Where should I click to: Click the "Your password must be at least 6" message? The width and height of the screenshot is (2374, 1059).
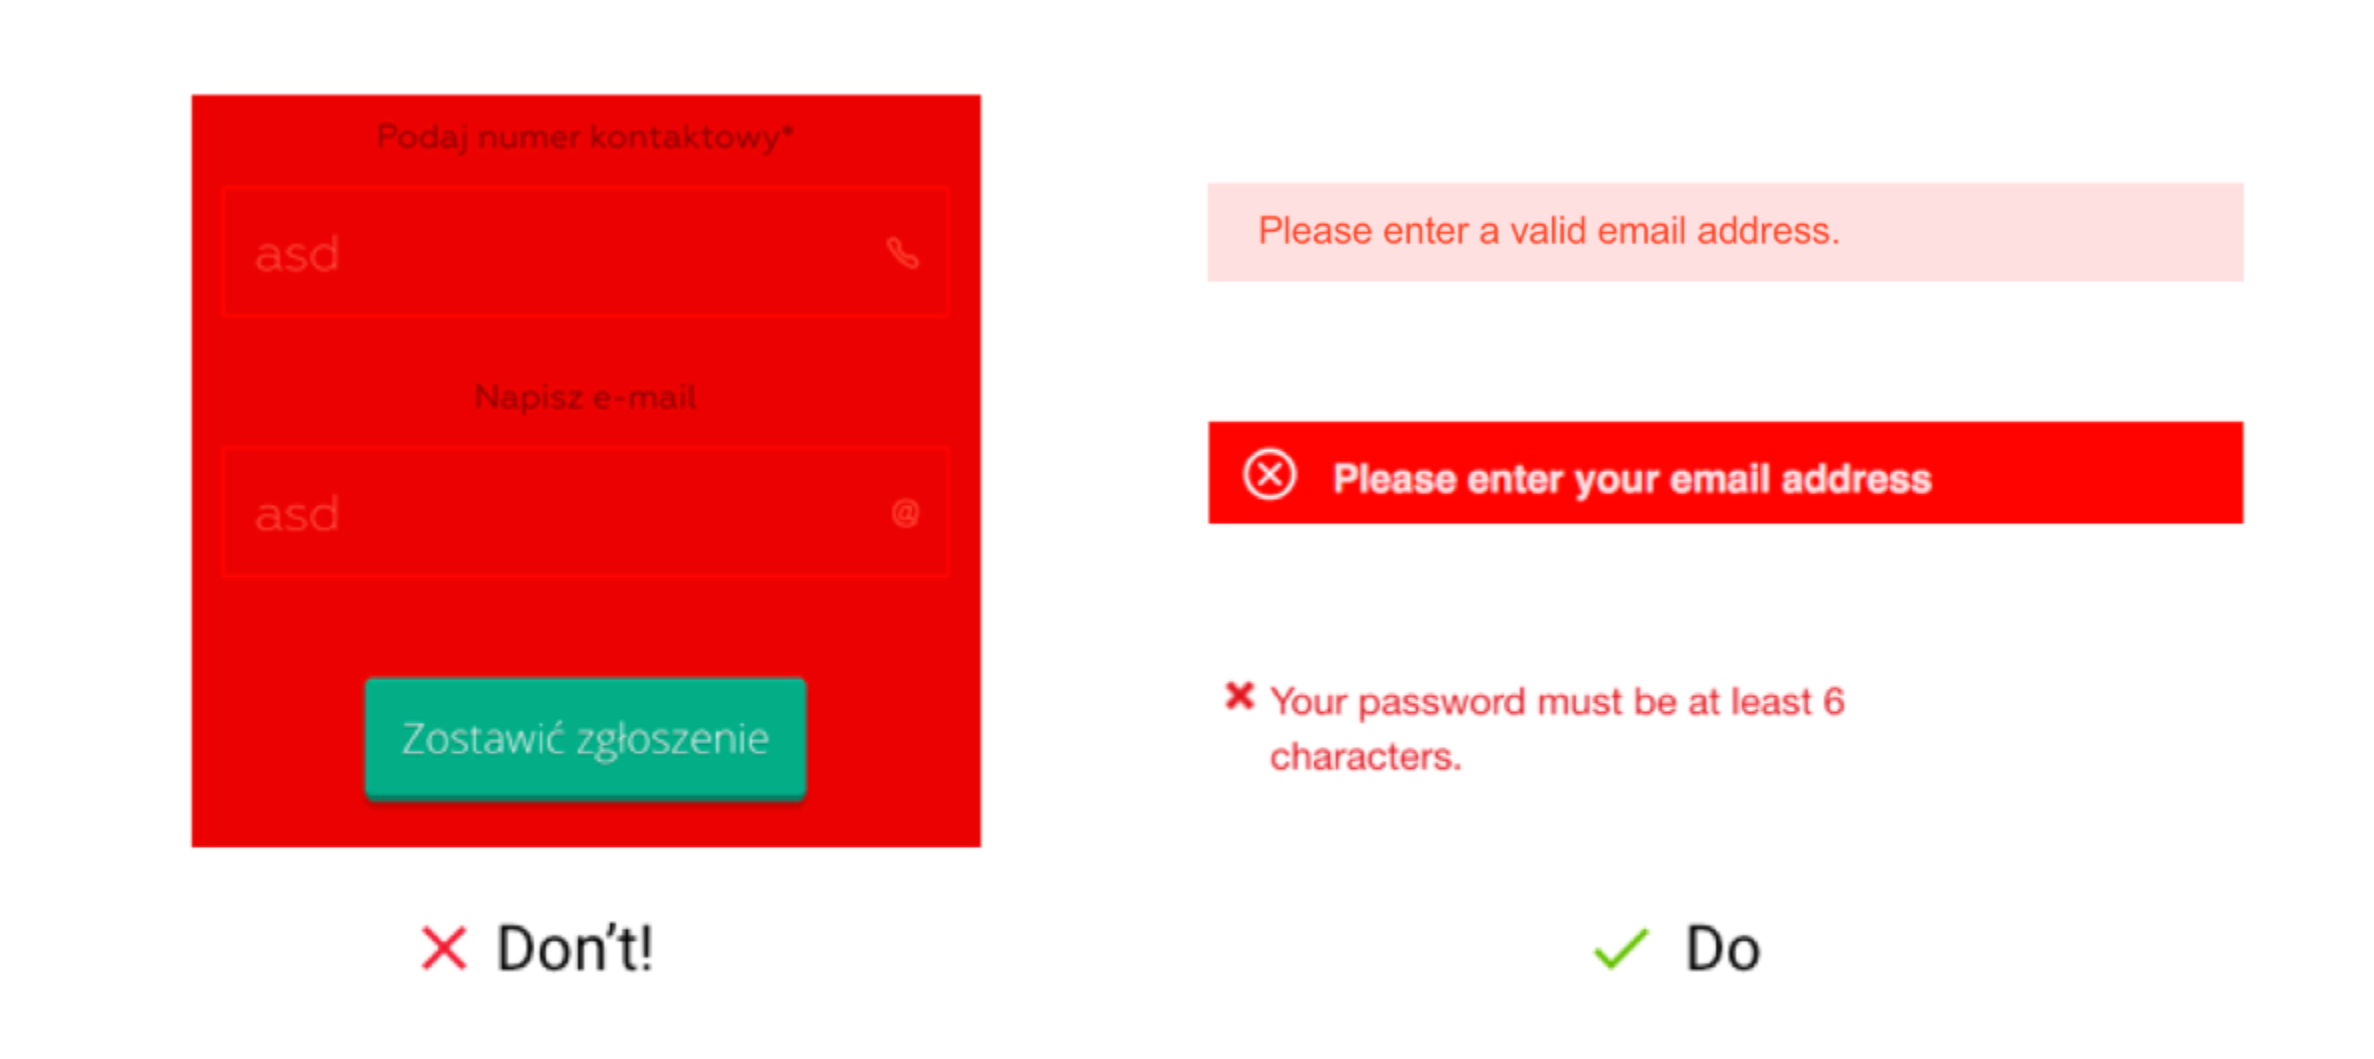coord(1557,702)
